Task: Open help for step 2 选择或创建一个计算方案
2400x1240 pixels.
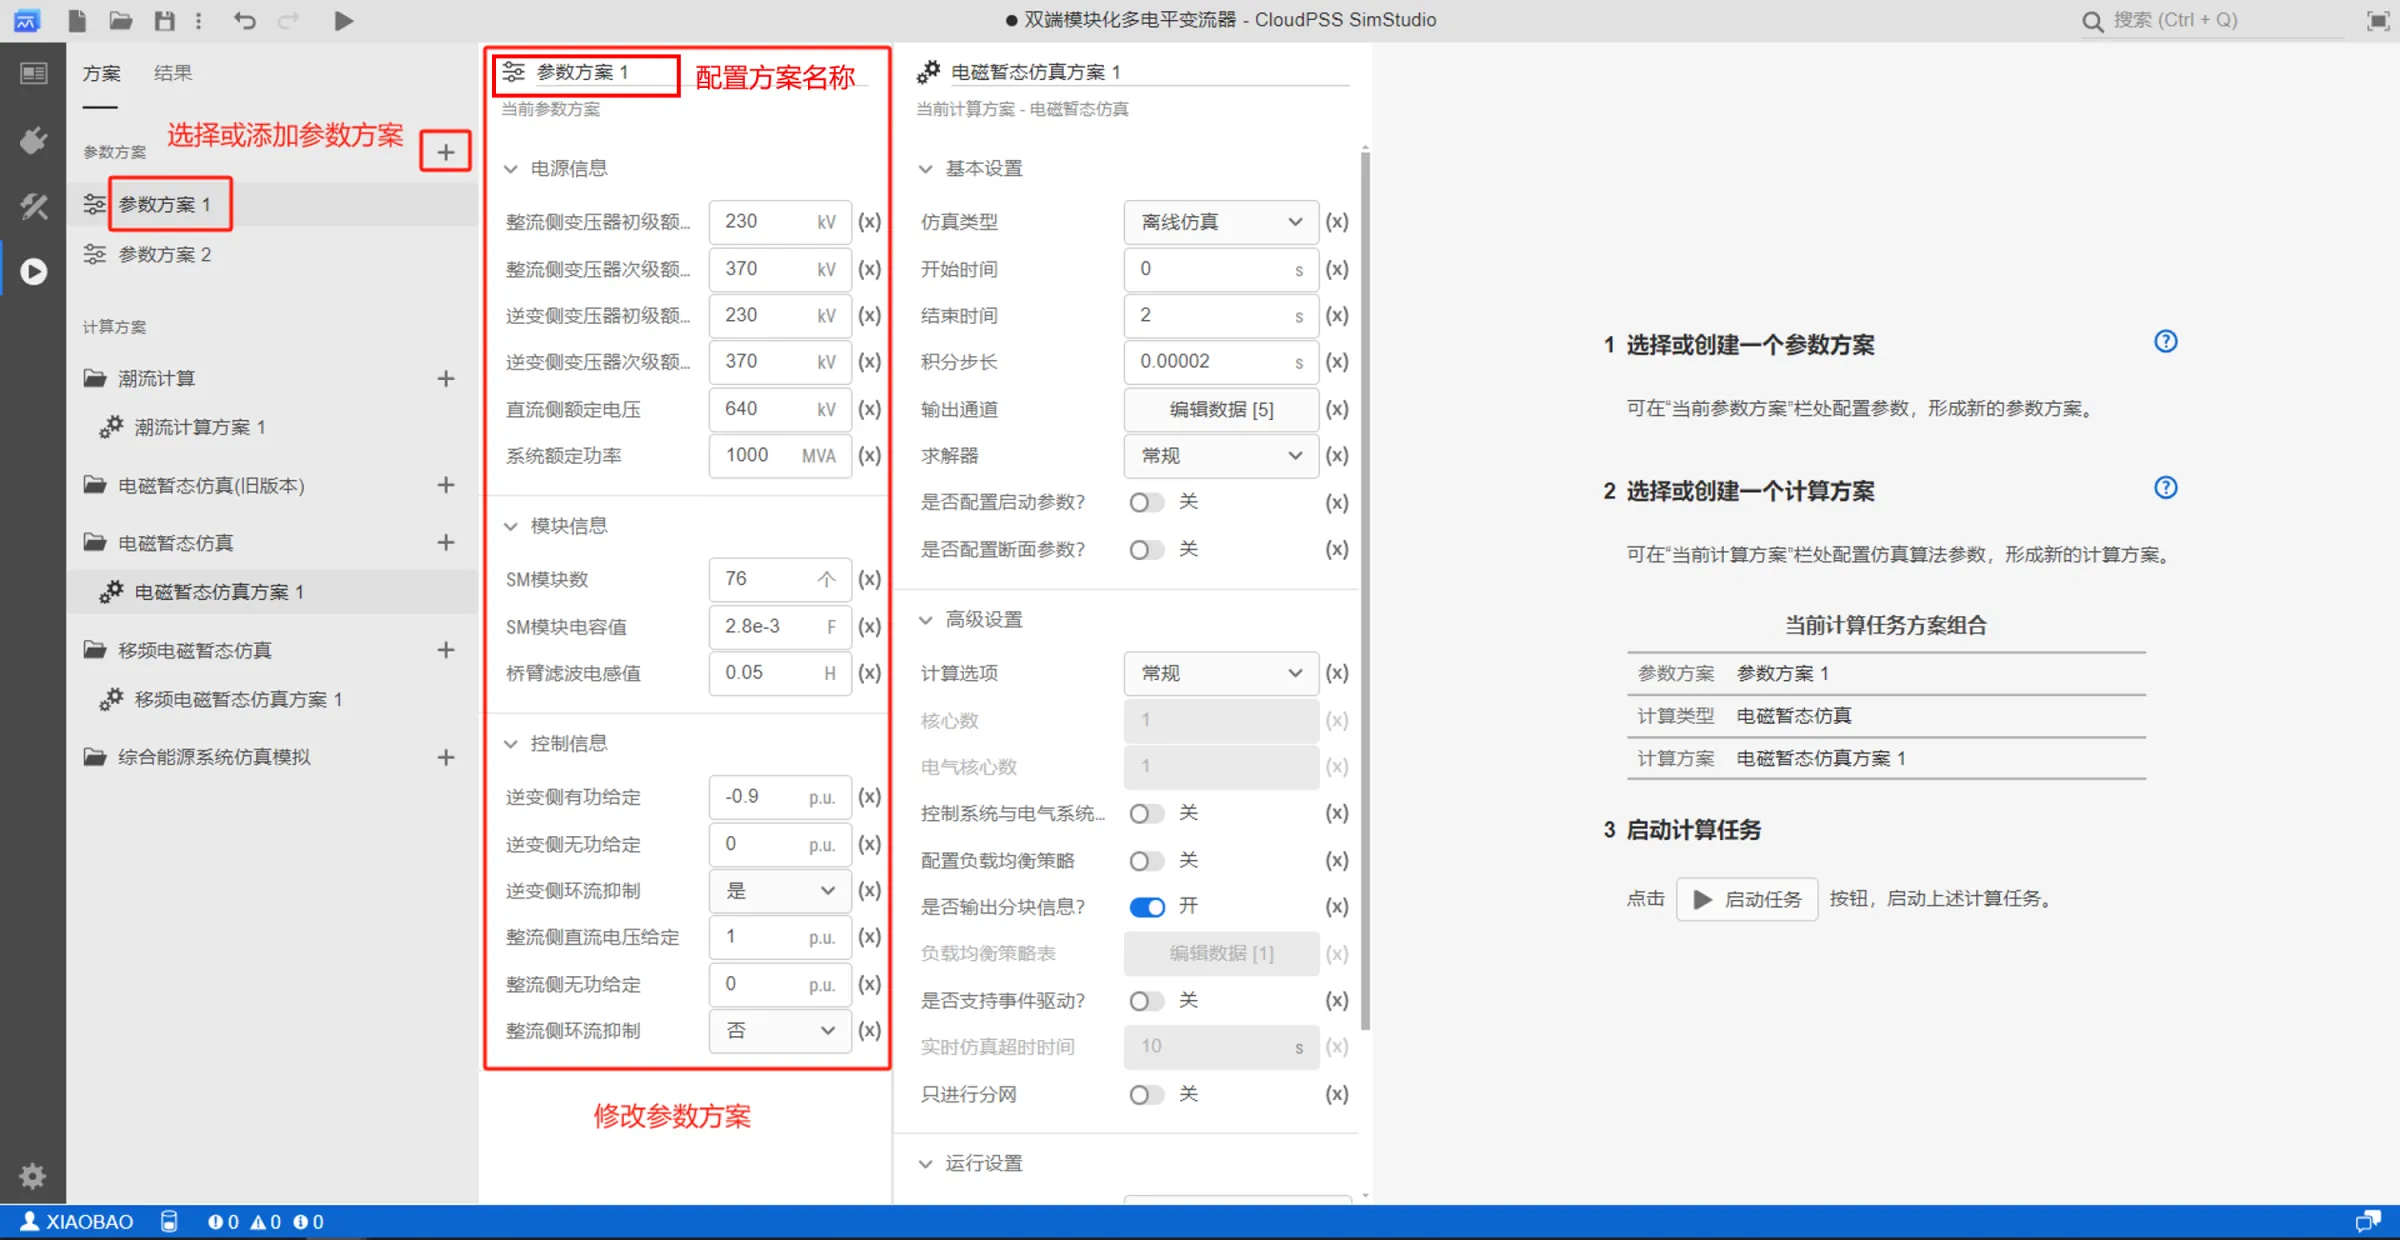Action: 2165,488
